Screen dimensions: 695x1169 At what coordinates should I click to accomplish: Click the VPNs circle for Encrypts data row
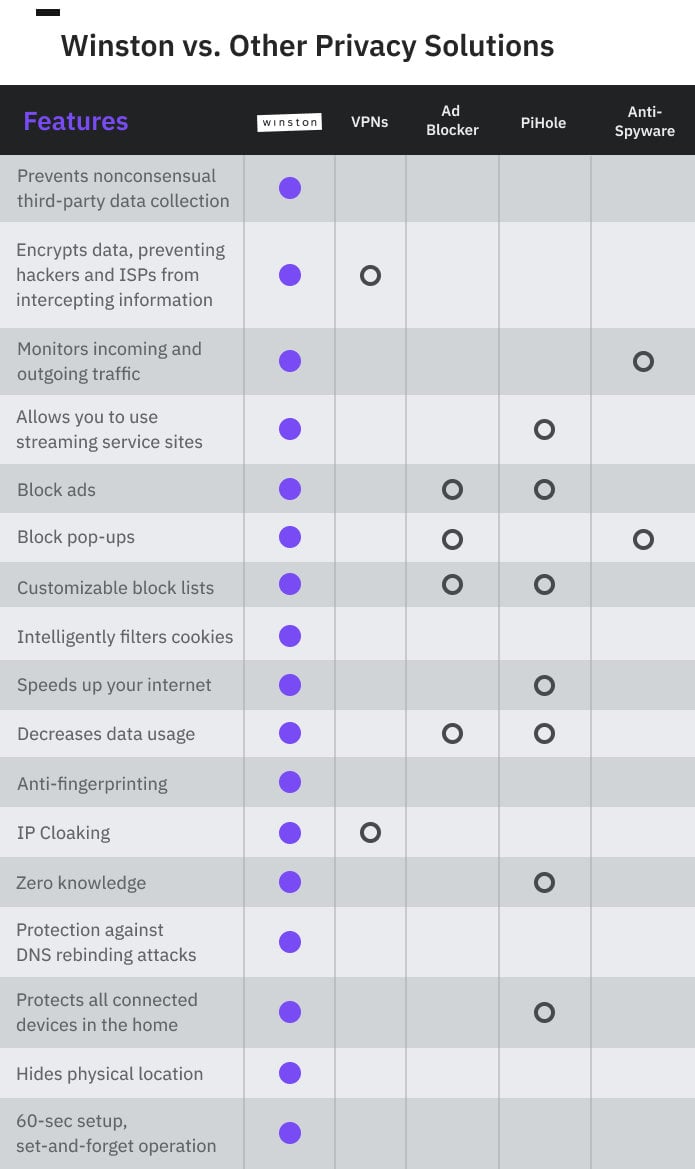tap(370, 275)
